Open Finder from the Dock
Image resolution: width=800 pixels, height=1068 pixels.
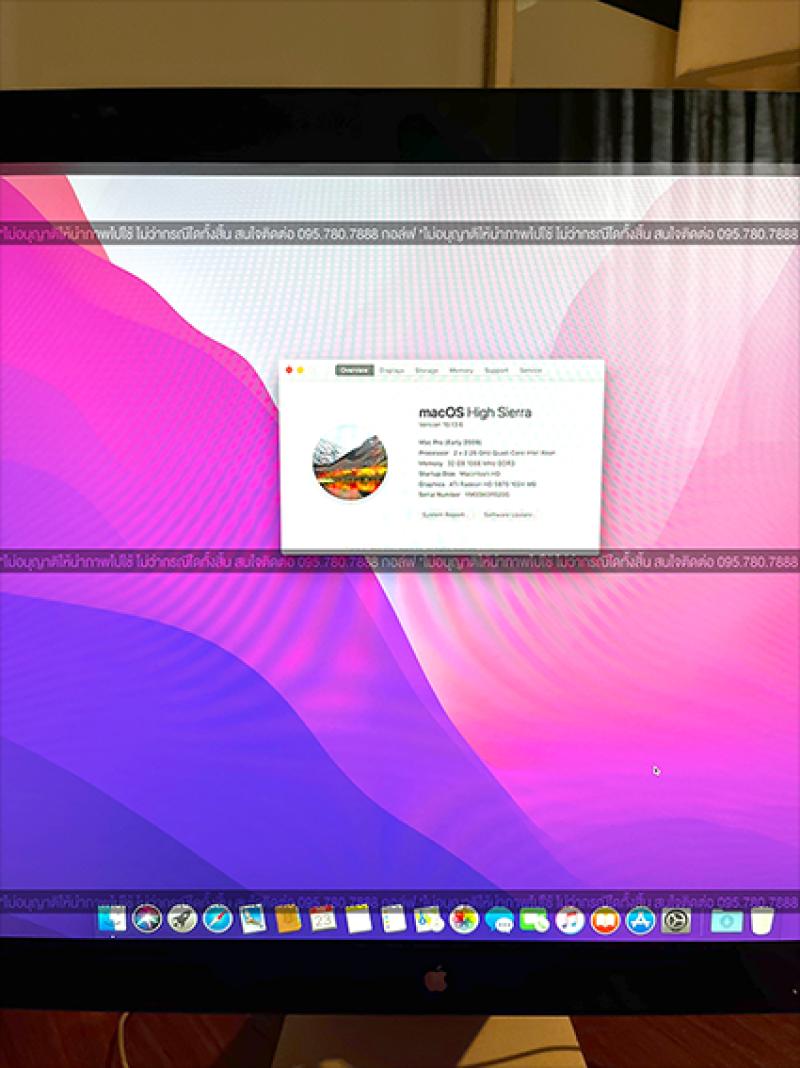[112, 920]
